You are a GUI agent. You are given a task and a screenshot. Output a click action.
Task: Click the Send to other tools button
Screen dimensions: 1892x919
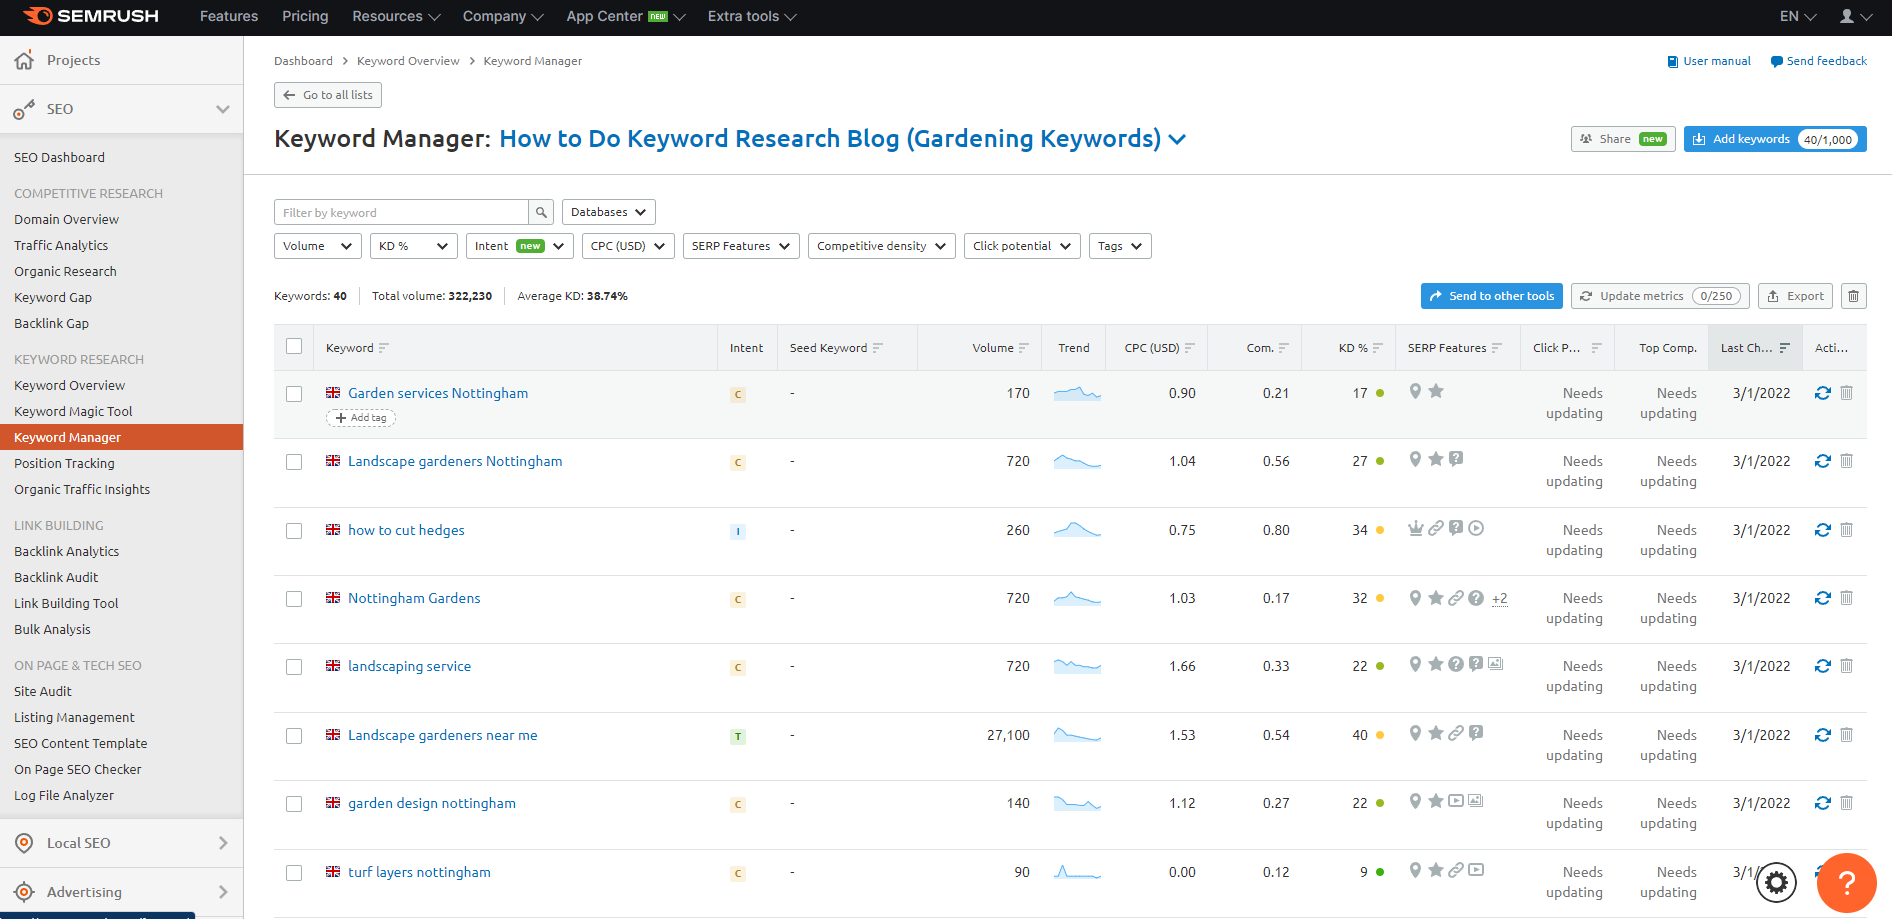[1491, 296]
